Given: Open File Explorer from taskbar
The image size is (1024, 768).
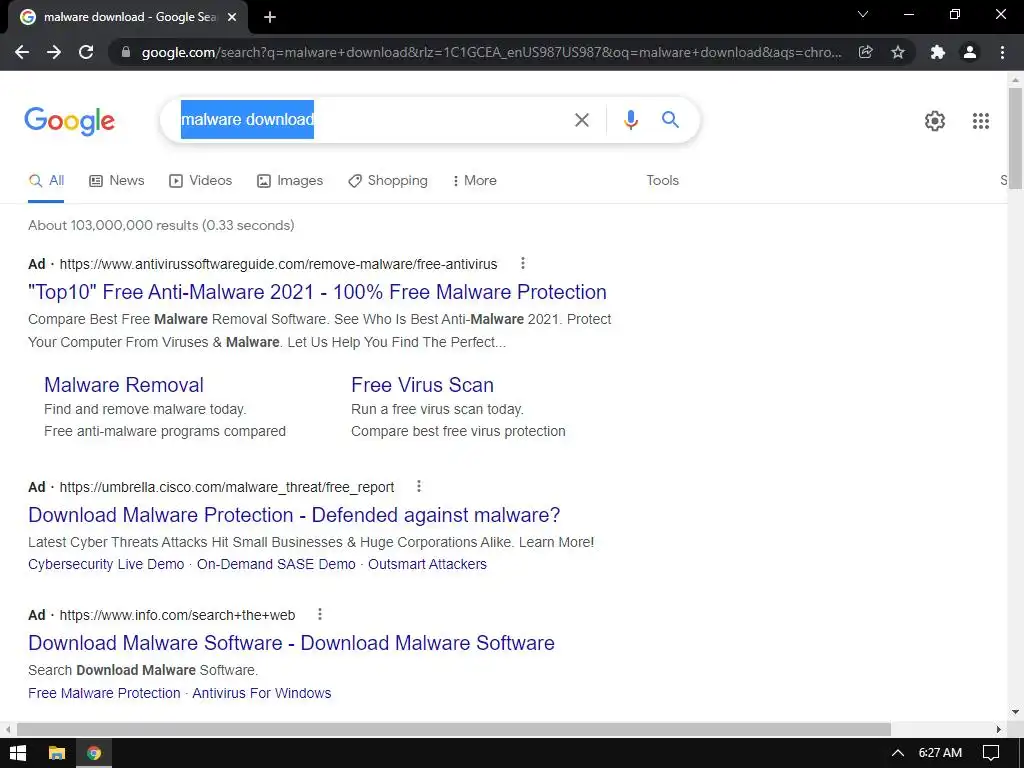Looking at the screenshot, I should (57, 753).
